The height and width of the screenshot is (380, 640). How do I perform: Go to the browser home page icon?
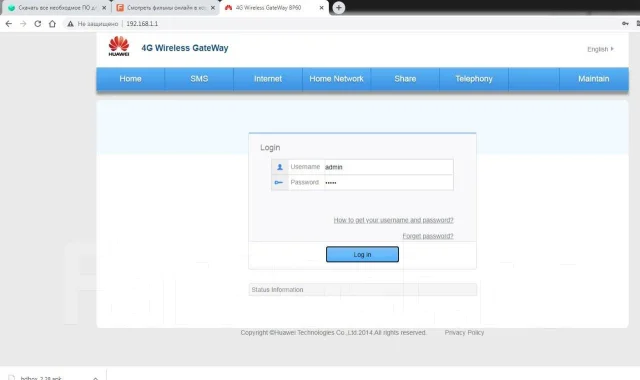(52, 24)
